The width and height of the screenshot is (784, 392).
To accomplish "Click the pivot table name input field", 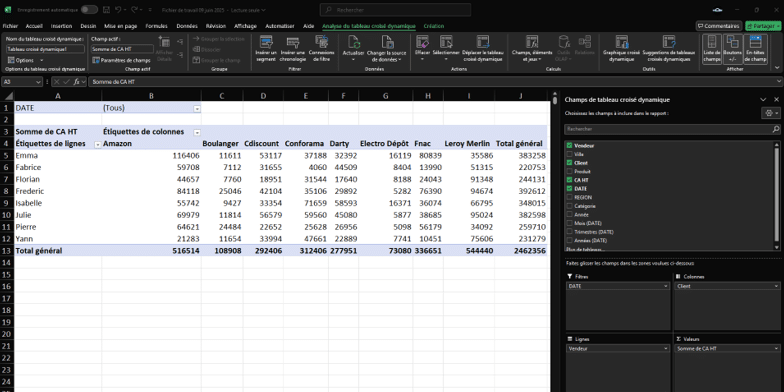I will coord(46,49).
